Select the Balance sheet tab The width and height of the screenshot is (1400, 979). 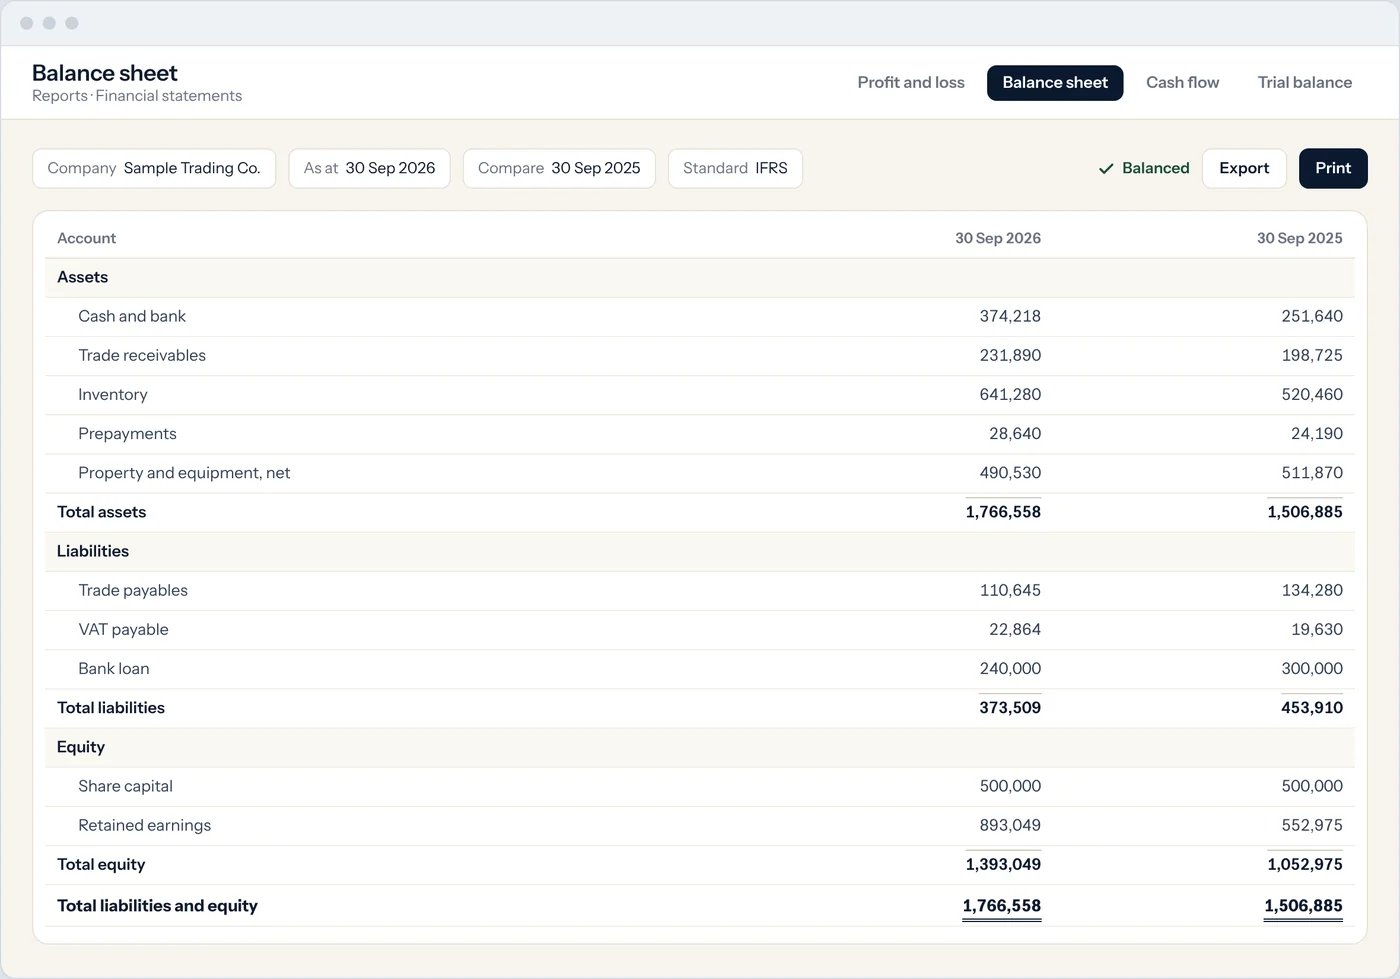pos(1055,83)
